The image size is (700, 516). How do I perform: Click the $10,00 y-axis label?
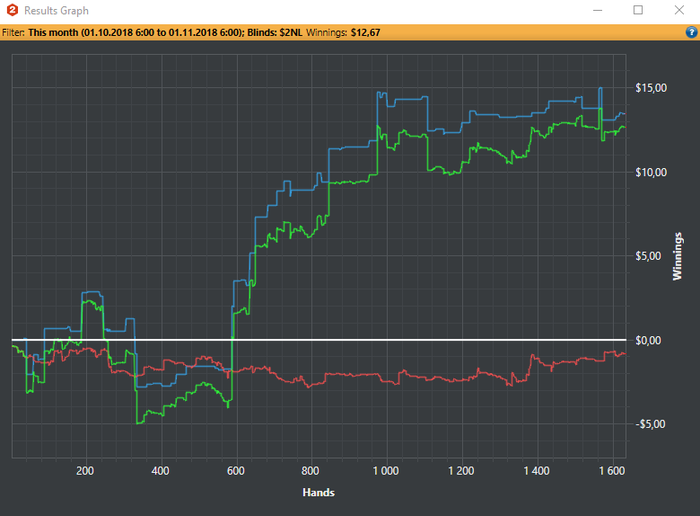coord(651,172)
